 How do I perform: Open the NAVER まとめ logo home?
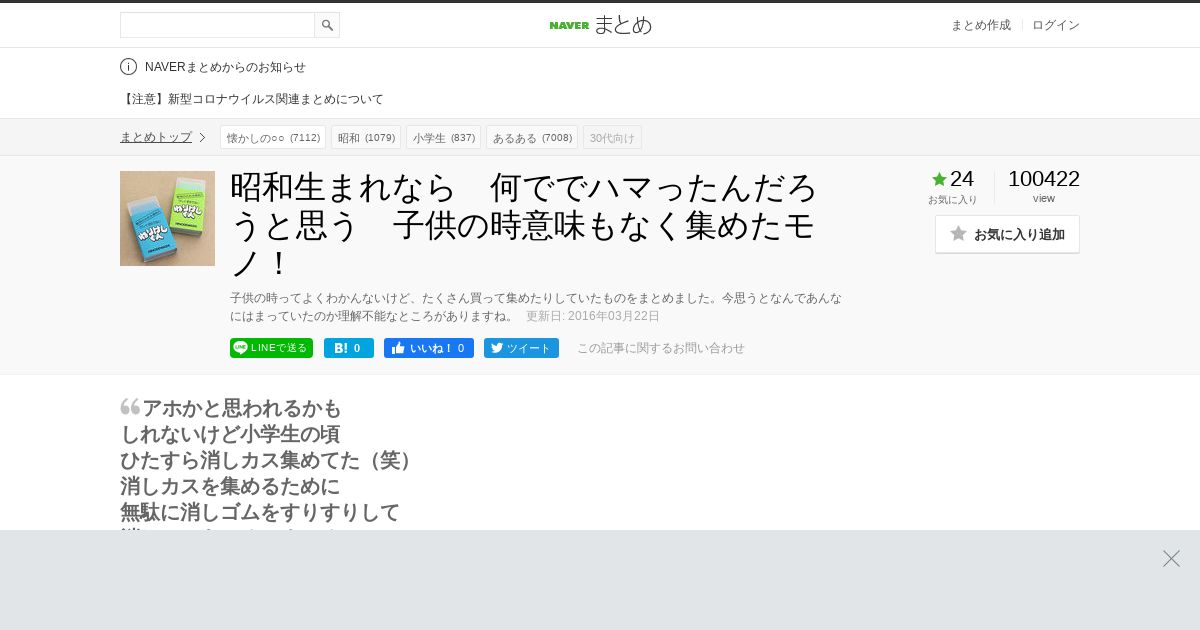coord(600,25)
